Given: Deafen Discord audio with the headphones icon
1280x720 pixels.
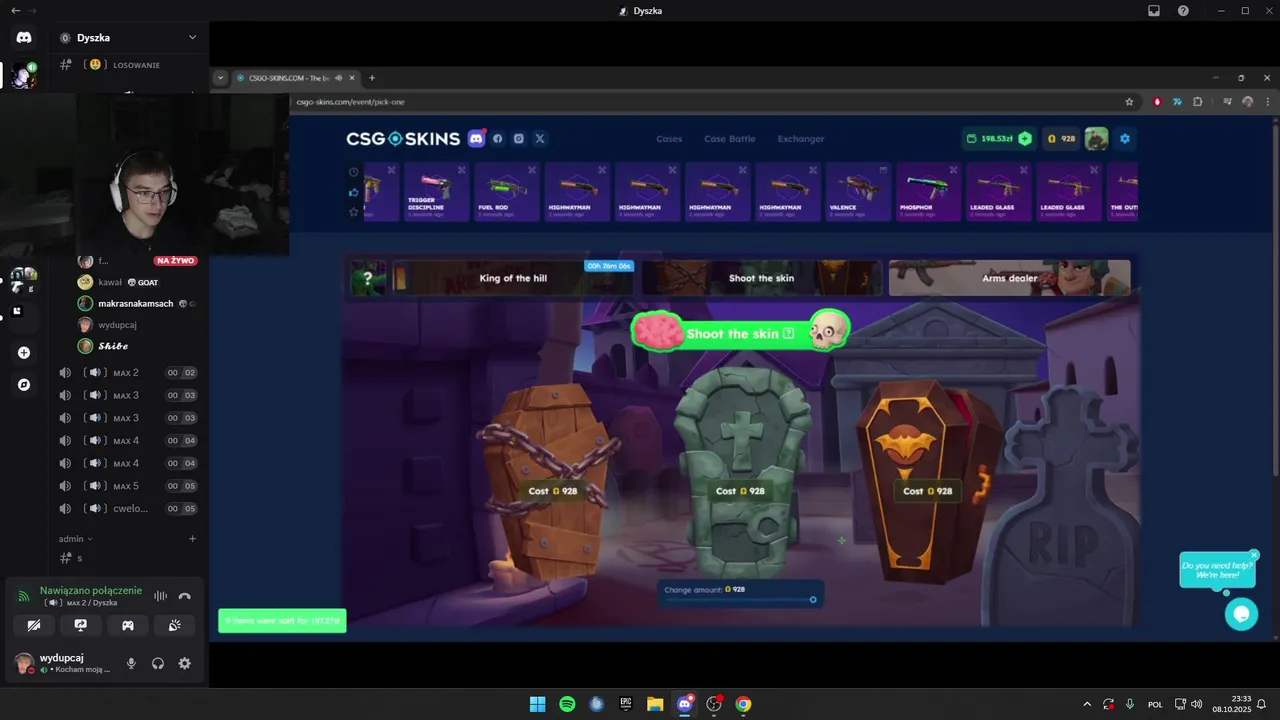Looking at the screenshot, I should point(158,663).
